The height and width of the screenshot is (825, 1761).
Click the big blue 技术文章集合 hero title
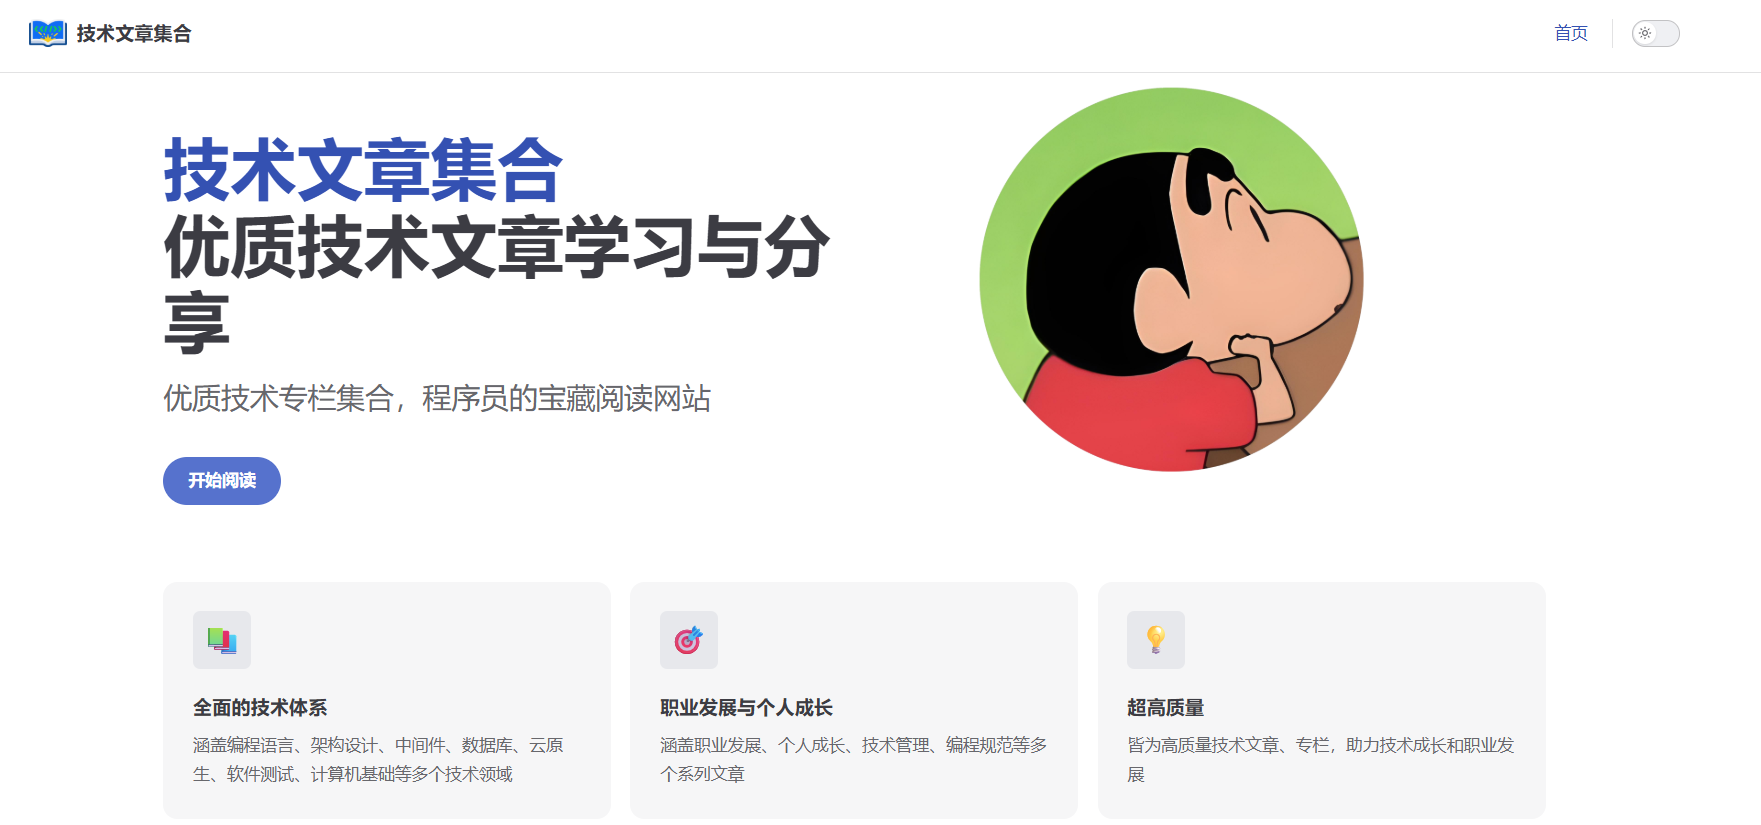364,170
